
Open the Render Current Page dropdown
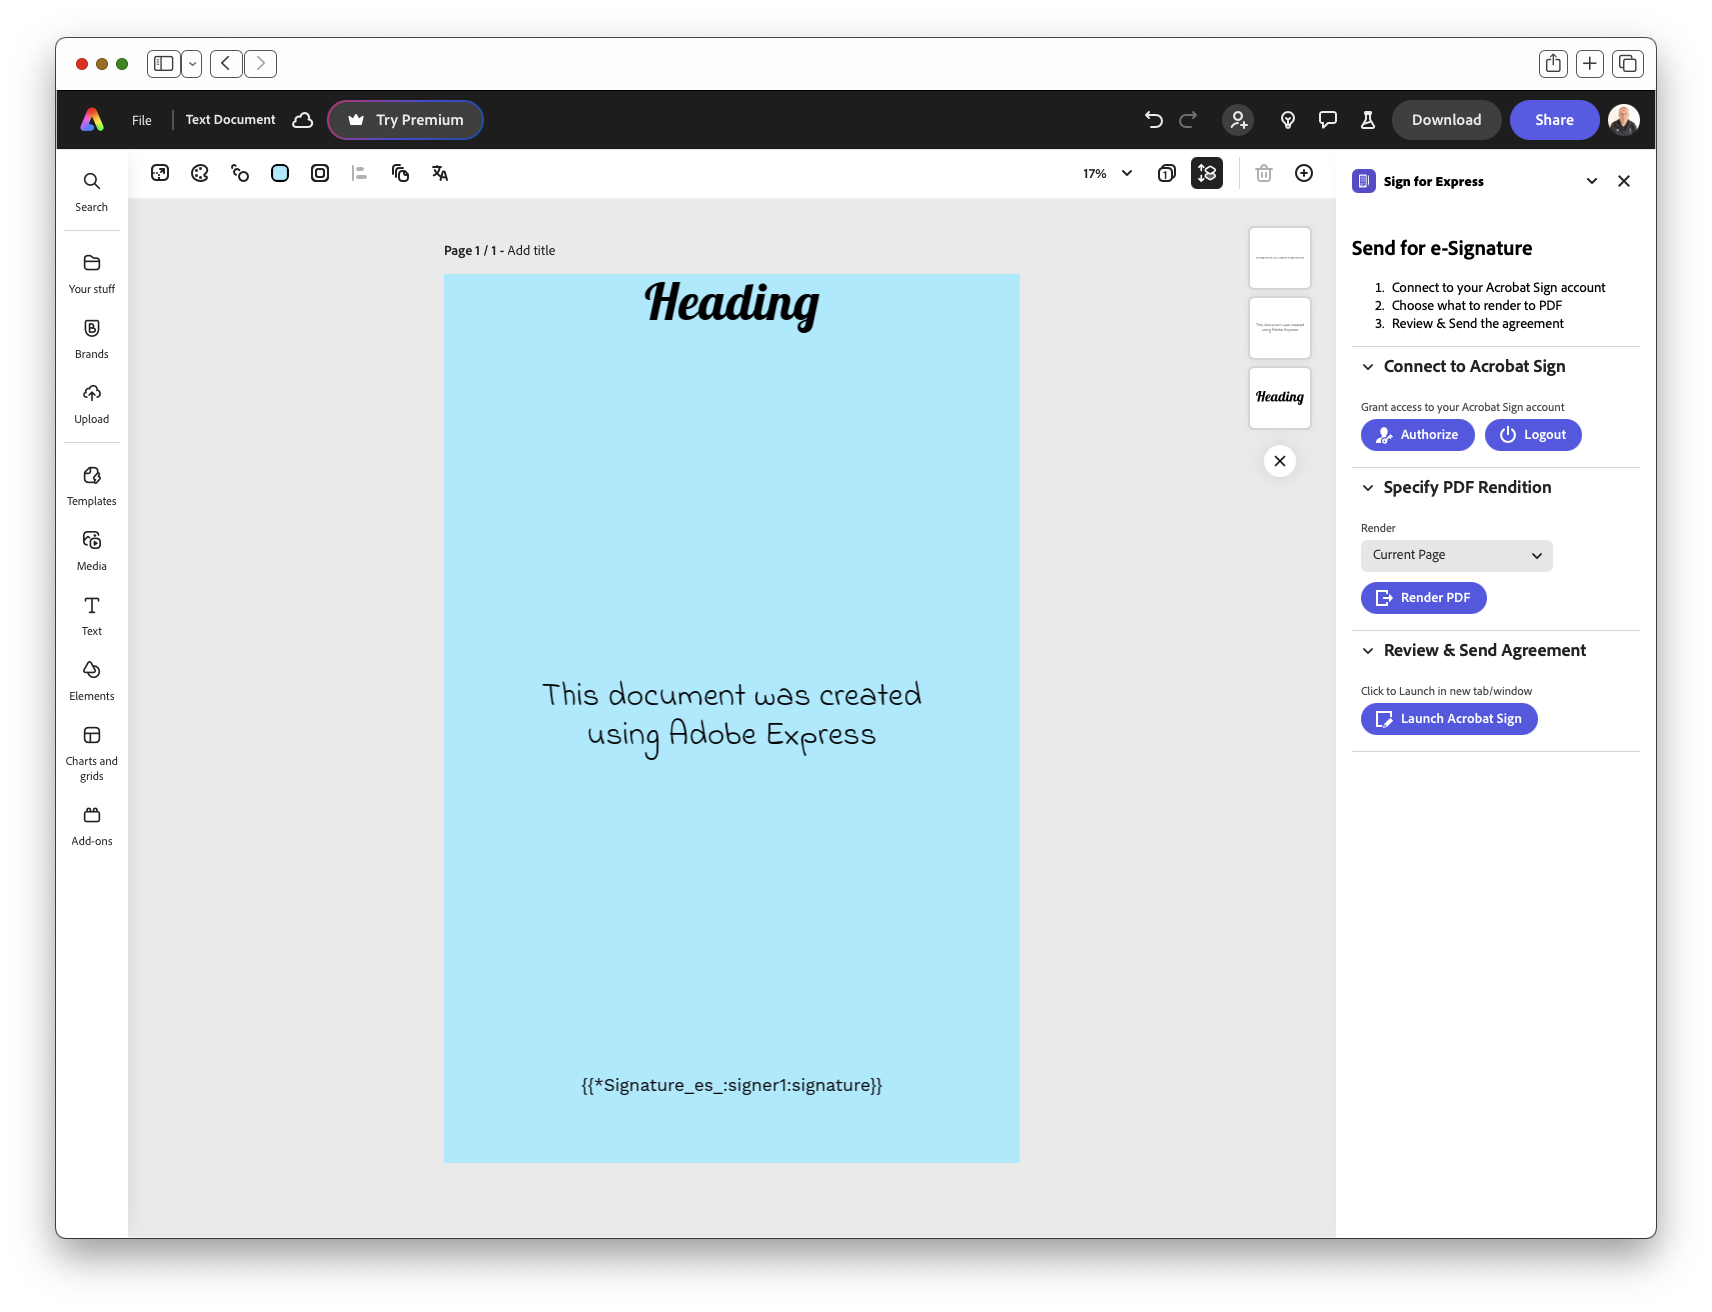pos(1456,556)
